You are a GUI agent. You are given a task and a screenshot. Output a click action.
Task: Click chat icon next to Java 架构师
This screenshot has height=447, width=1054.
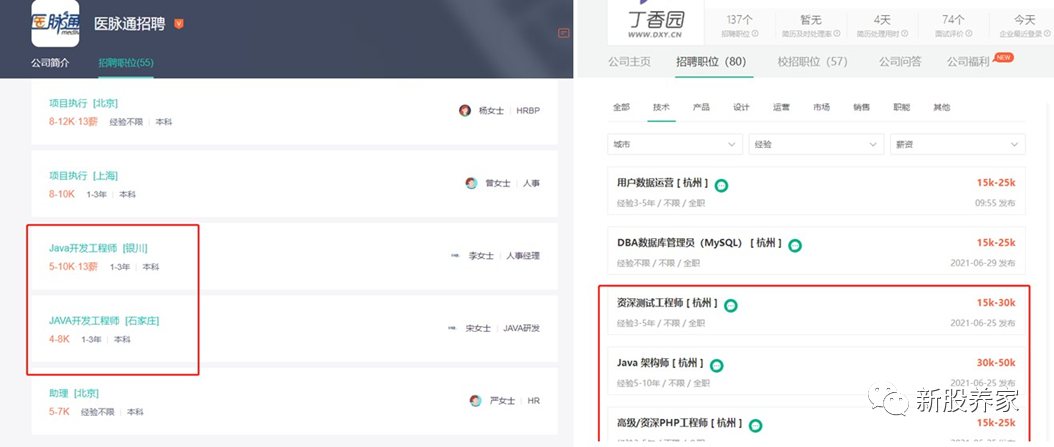(717, 366)
